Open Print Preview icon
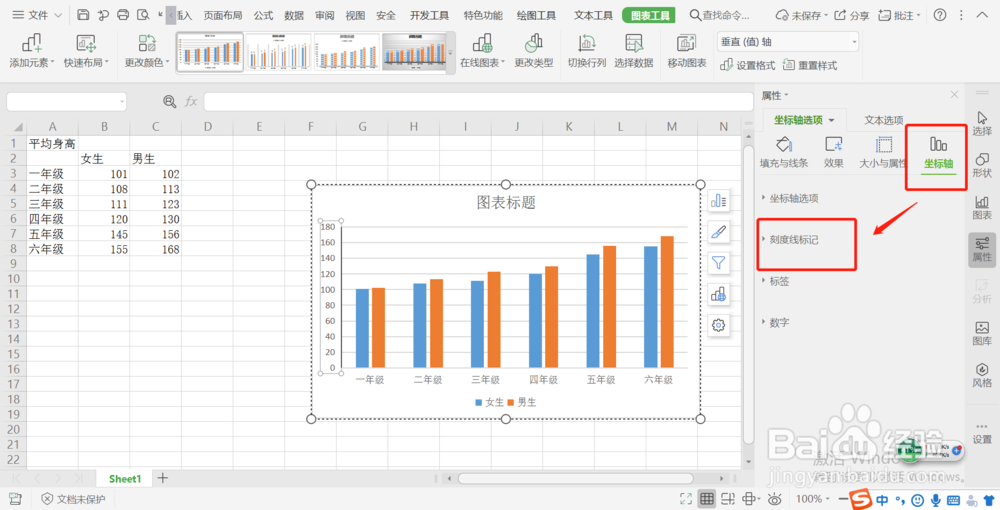The height and width of the screenshot is (510, 1000). click(x=143, y=15)
